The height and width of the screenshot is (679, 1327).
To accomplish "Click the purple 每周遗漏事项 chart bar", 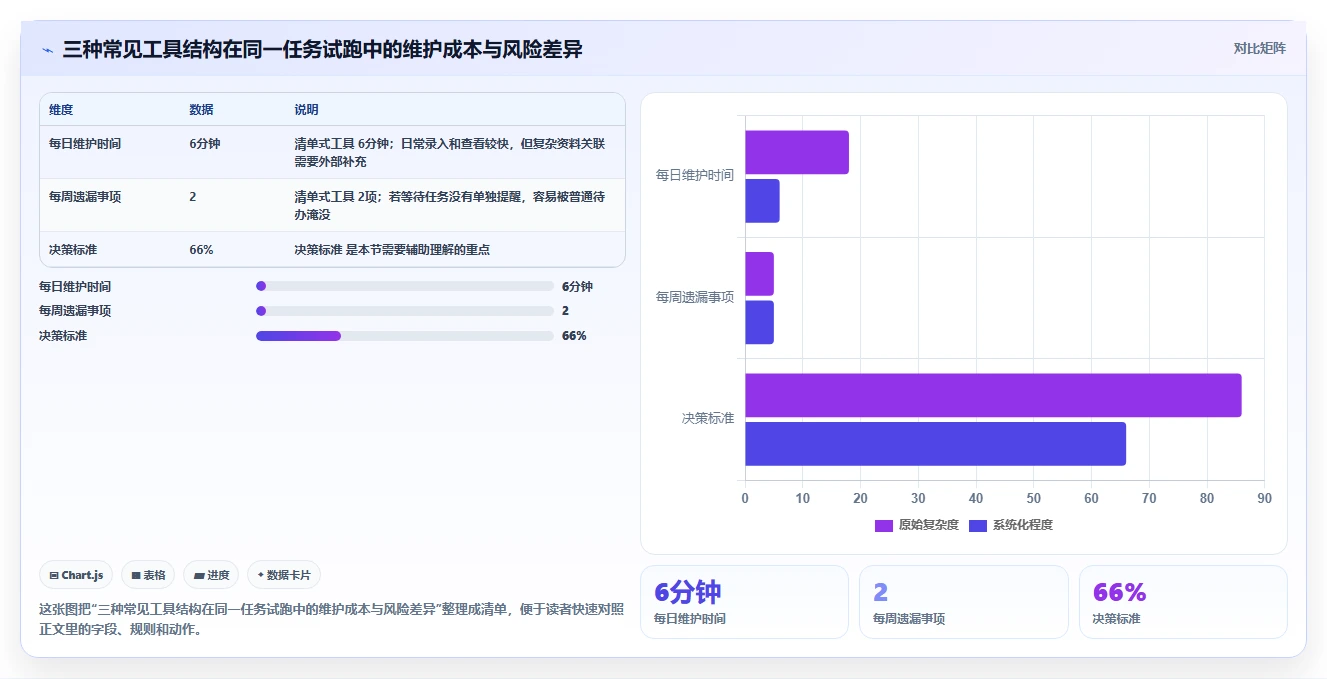I will coord(759,274).
